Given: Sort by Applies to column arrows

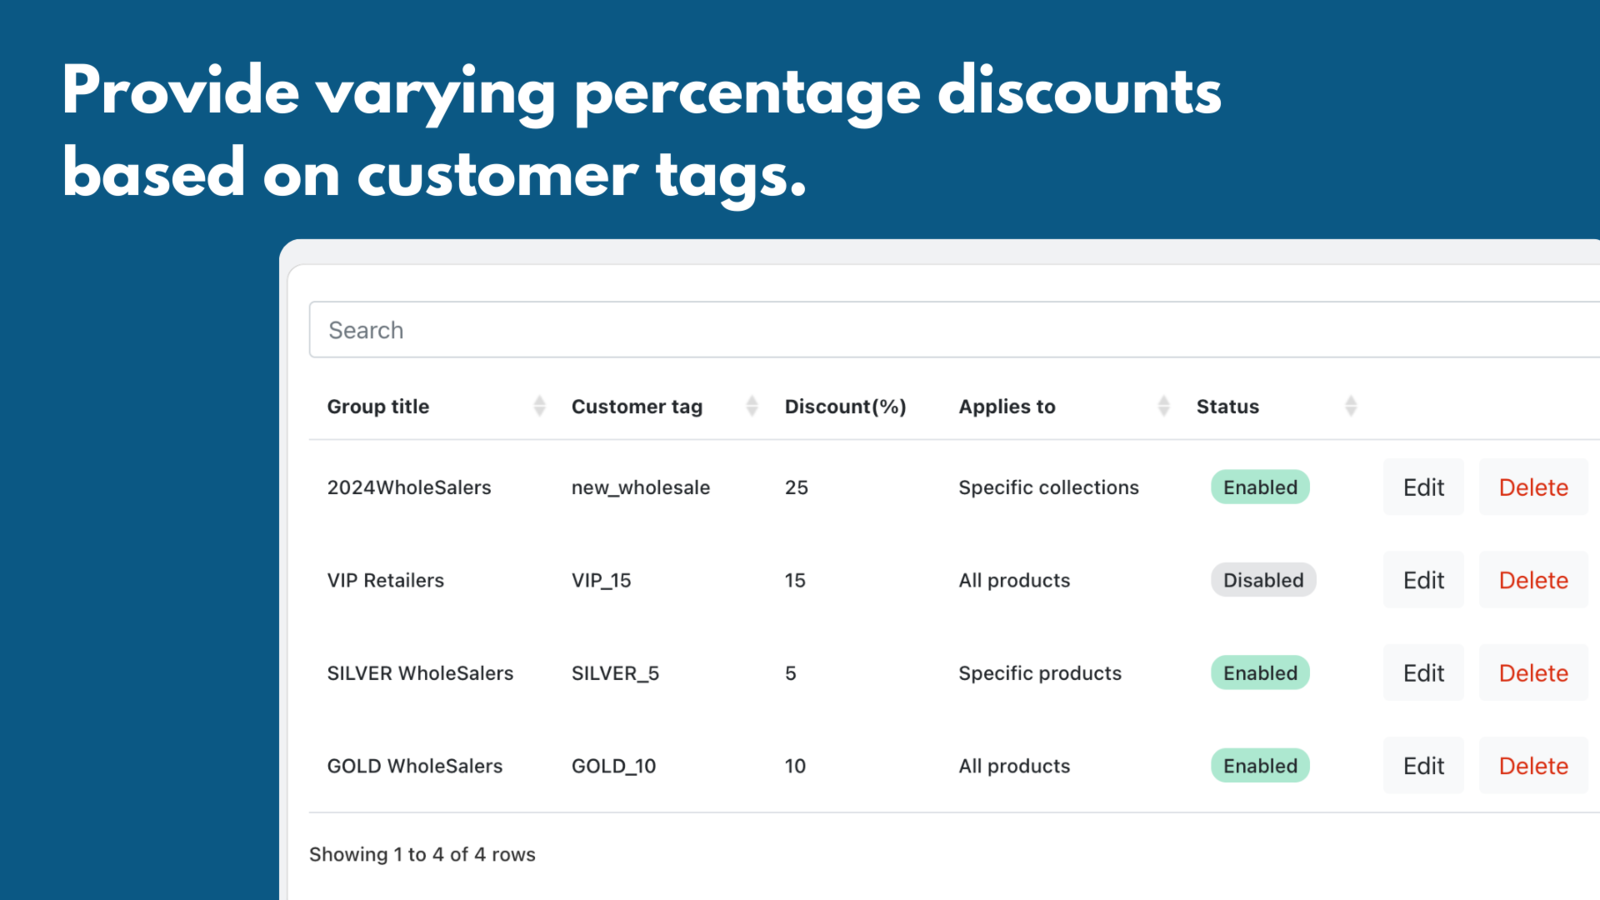Looking at the screenshot, I should [1163, 406].
